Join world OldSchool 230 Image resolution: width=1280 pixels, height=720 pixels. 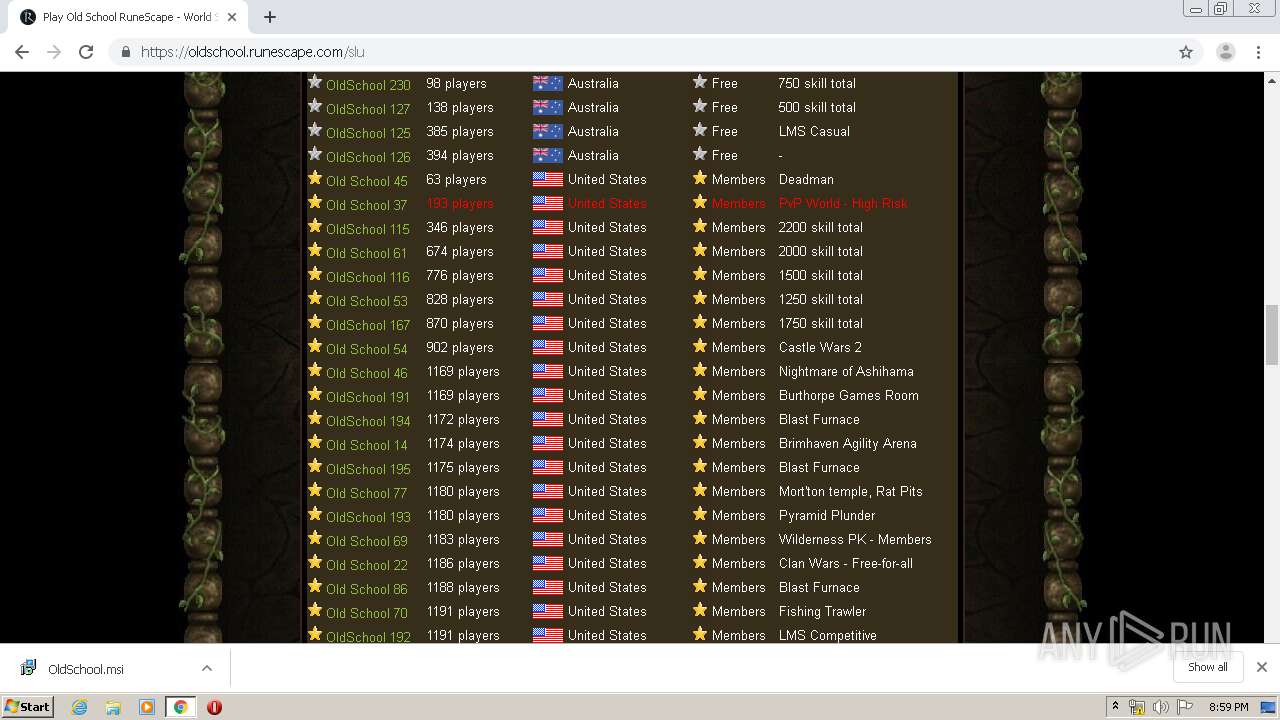pyautogui.click(x=368, y=85)
